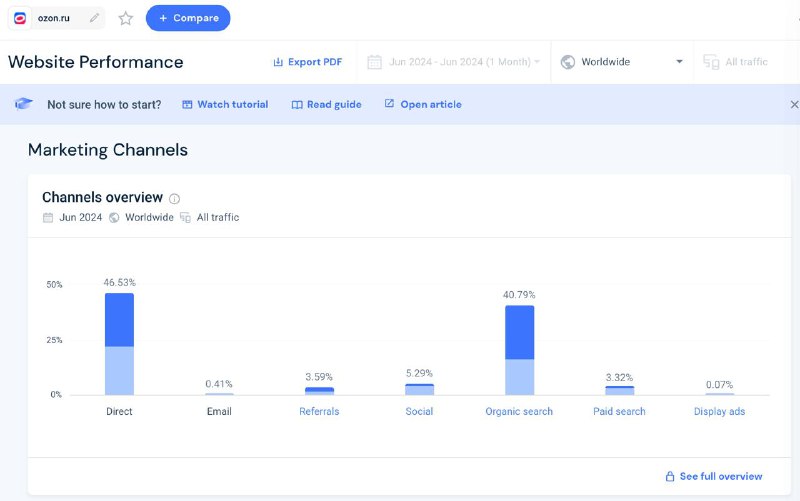
Task: Open the Watch tutorial link
Action: (225, 104)
